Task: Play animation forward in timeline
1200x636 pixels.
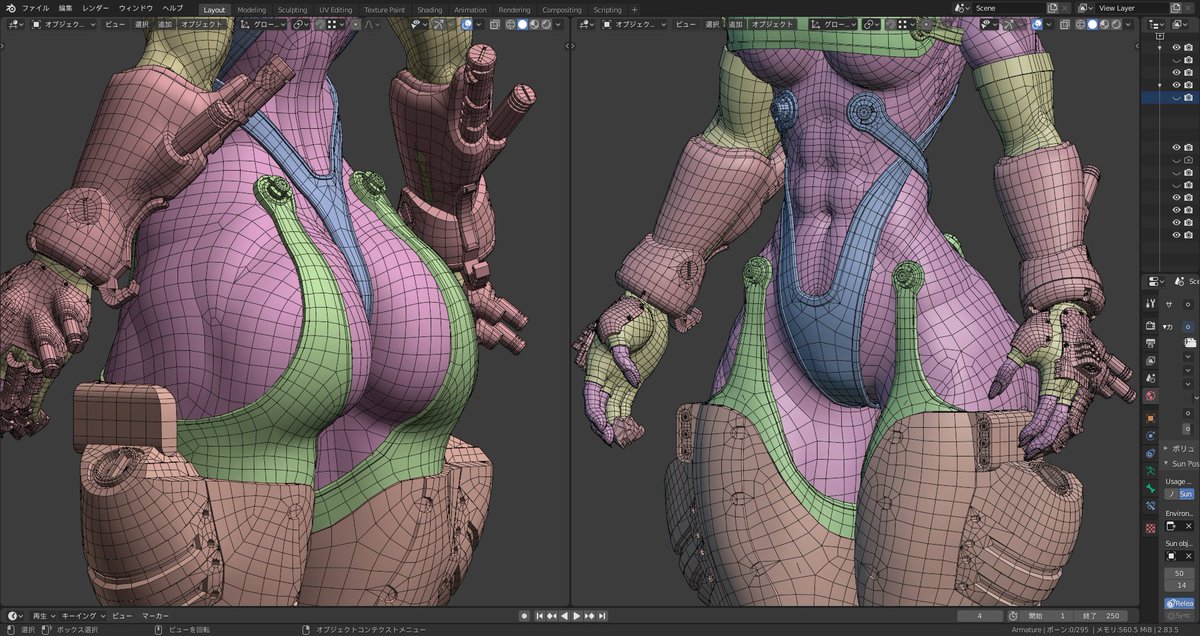Action: pyautogui.click(x=578, y=616)
